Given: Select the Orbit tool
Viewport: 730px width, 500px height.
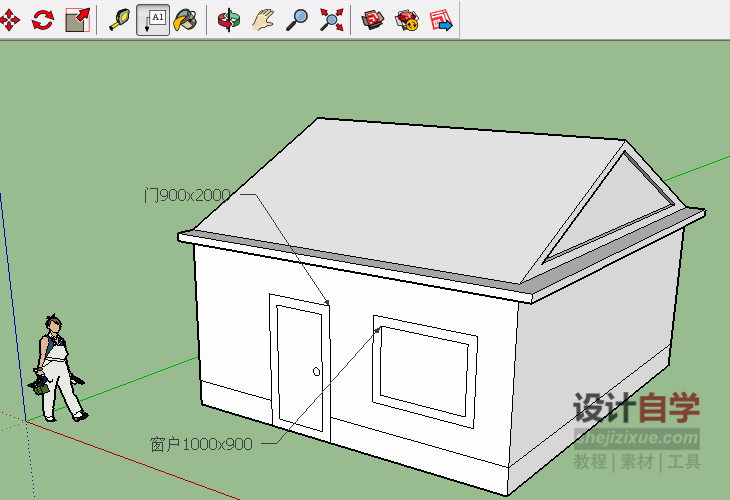Looking at the screenshot, I should click(229, 20).
